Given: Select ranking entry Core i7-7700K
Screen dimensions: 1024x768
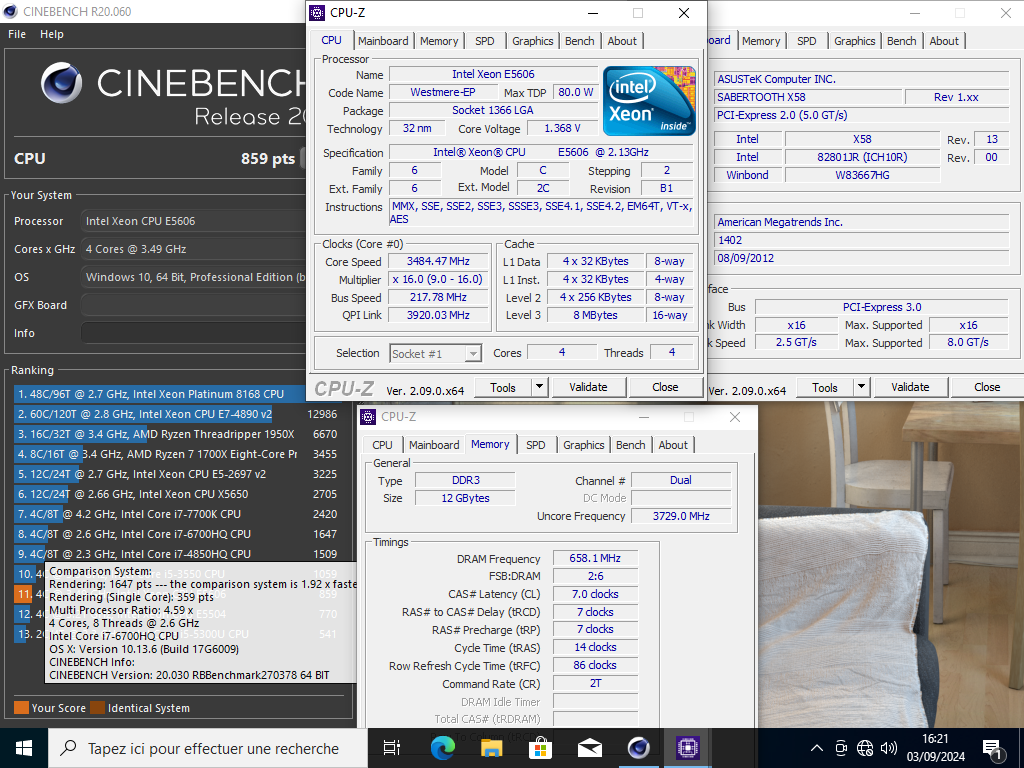Looking at the screenshot, I should 176,514.
